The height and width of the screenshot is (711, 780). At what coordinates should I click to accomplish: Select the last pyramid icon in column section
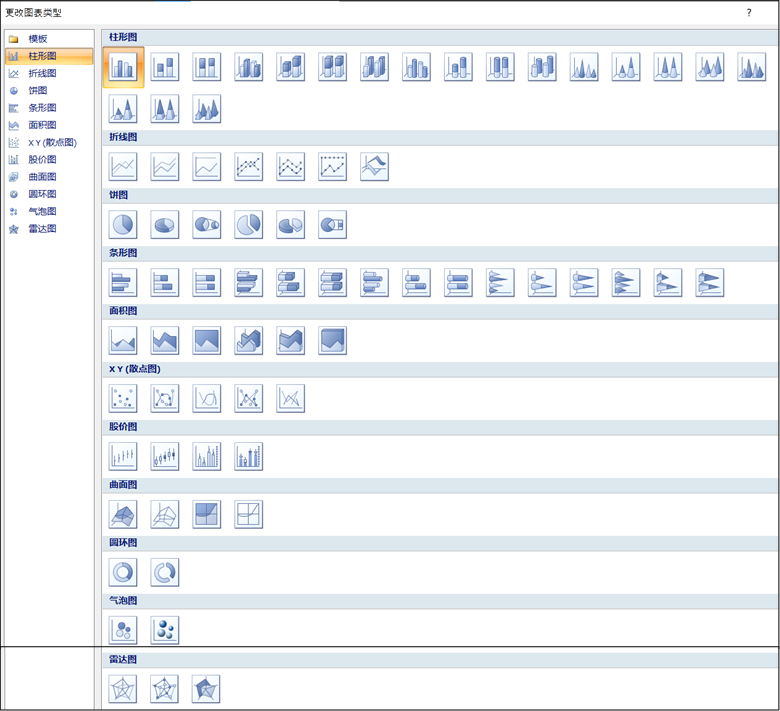click(x=206, y=109)
